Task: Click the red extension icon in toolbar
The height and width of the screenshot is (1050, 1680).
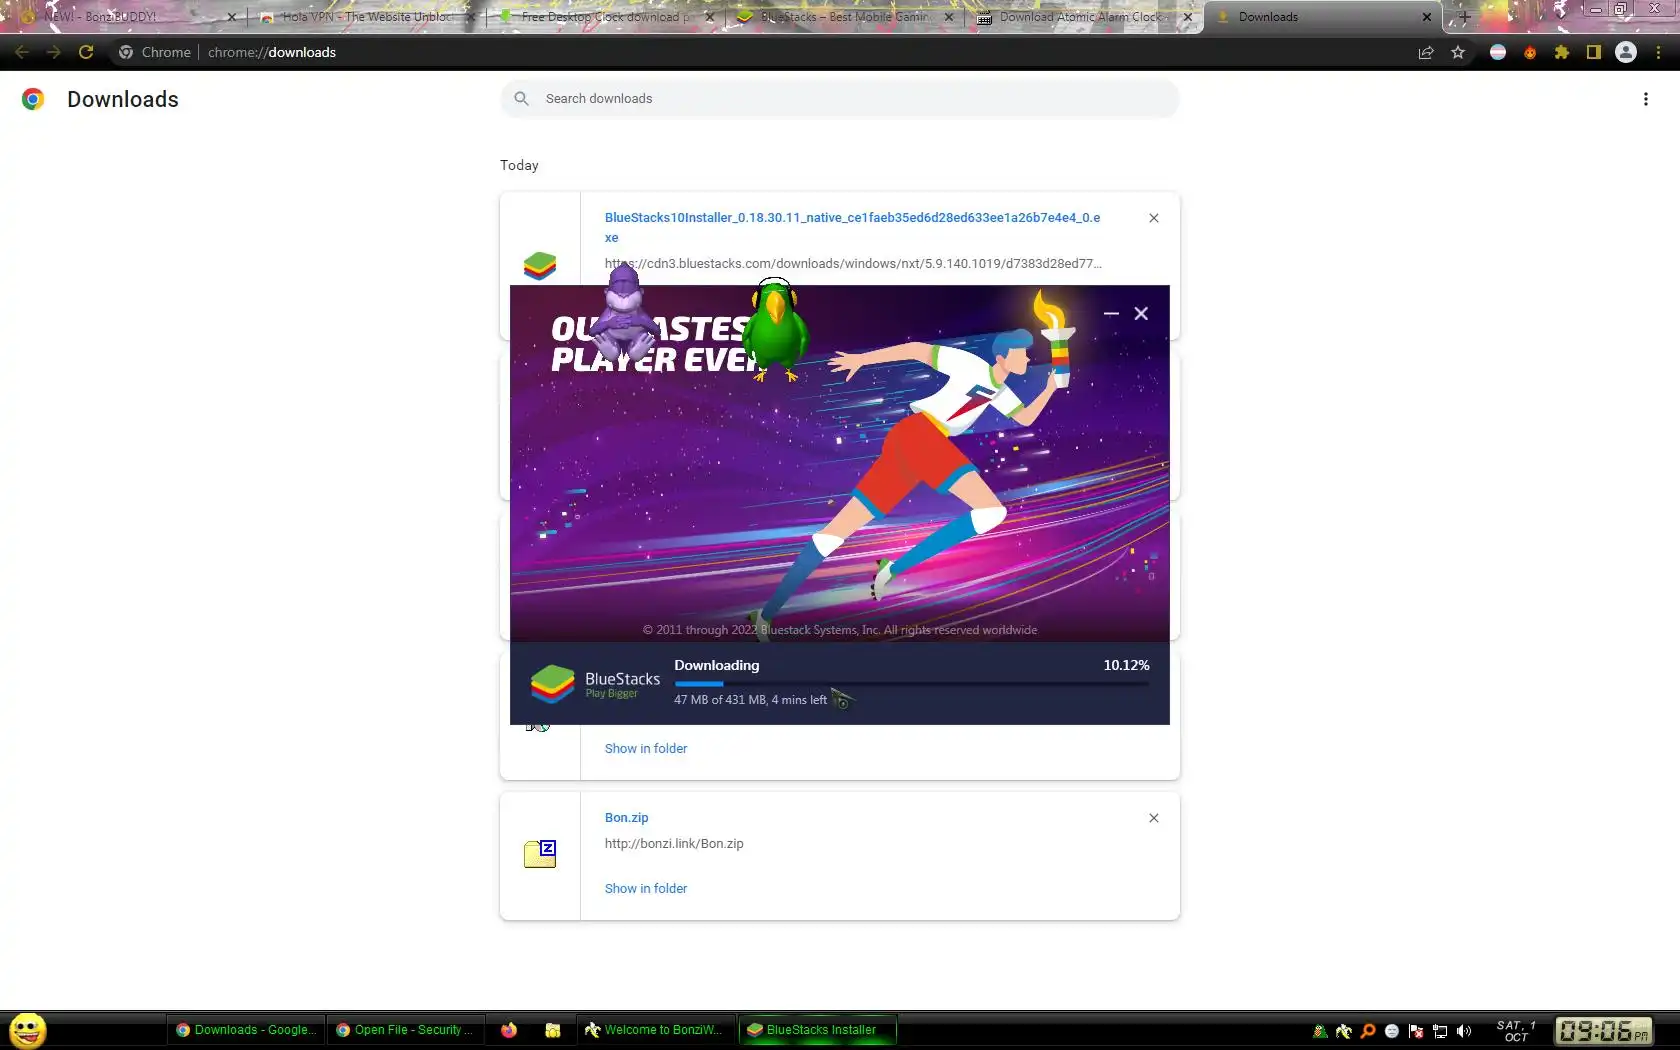Action: [1530, 52]
